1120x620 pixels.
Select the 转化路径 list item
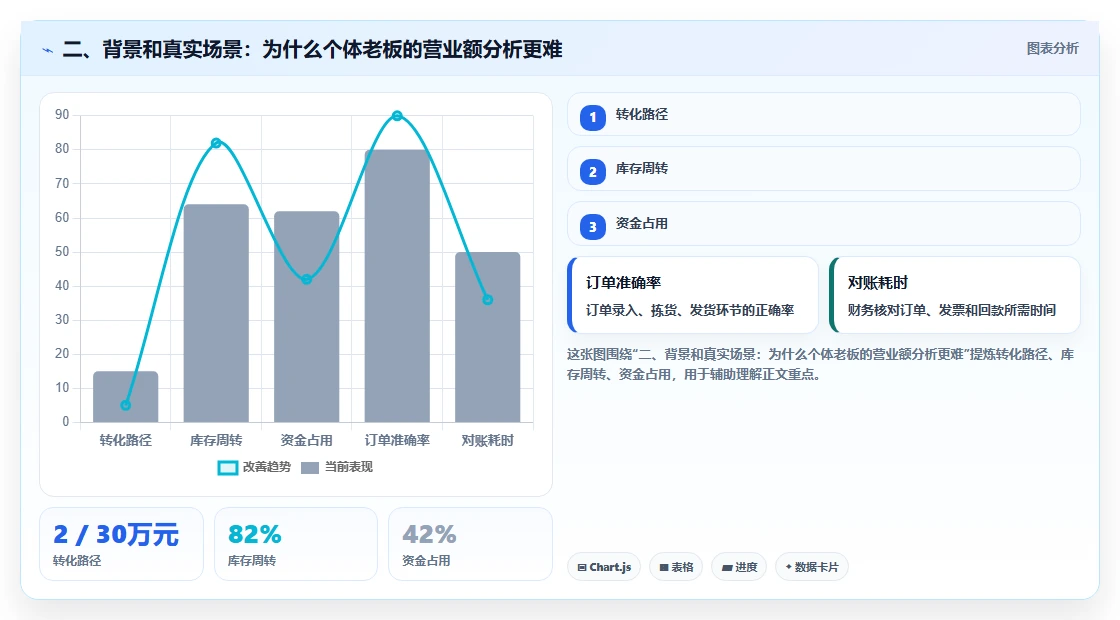[824, 114]
